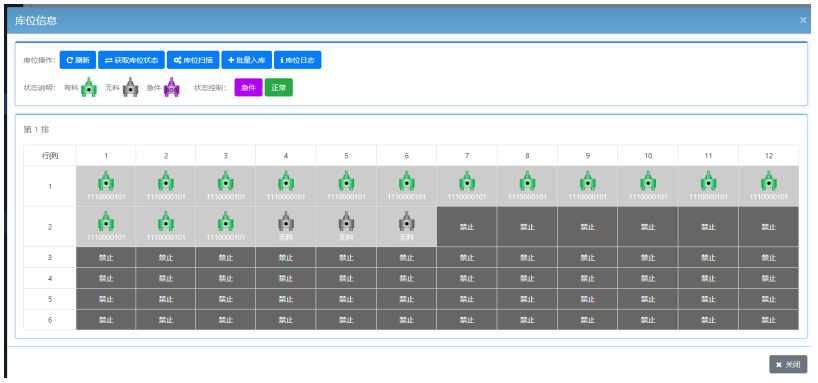The width and height of the screenshot is (818, 383).
Task: Select green slot icon row 1 column 6
Action: 406,181
